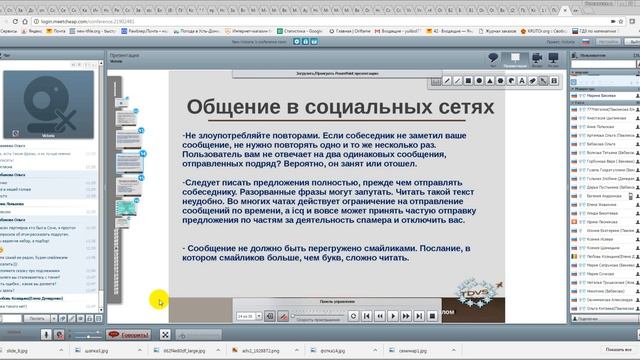Click the reload loop button in control panel
Image resolution: width=640 pixels, height=360 pixels.
click(x=353, y=316)
